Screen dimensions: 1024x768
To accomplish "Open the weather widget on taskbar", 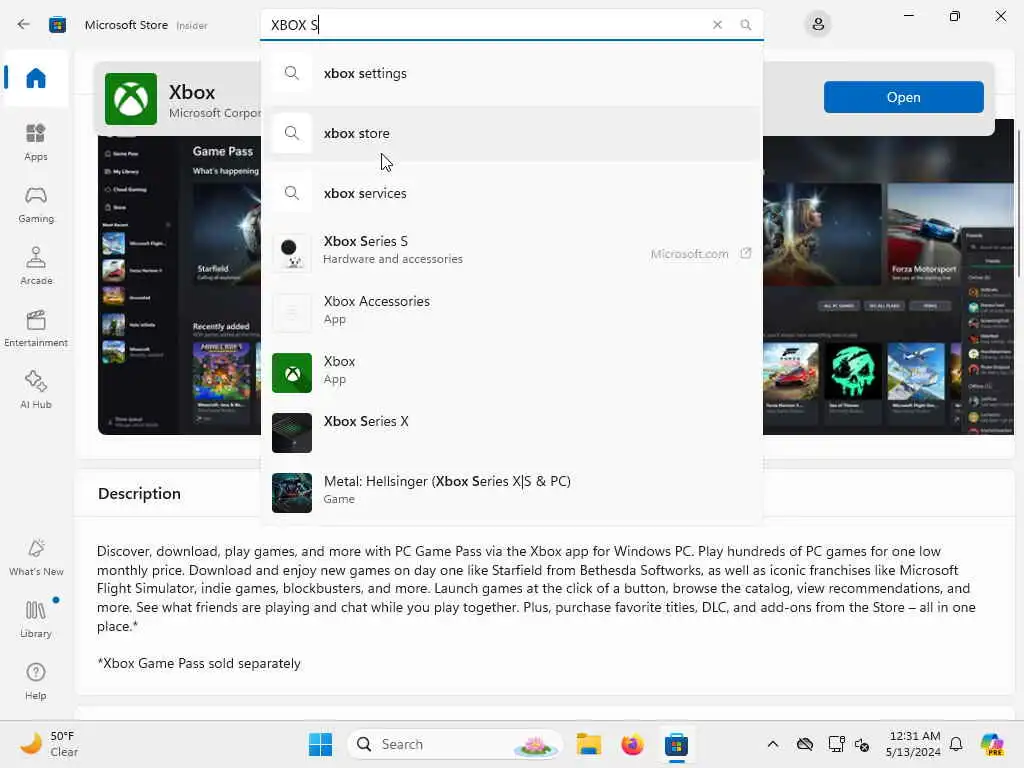I will point(49,744).
